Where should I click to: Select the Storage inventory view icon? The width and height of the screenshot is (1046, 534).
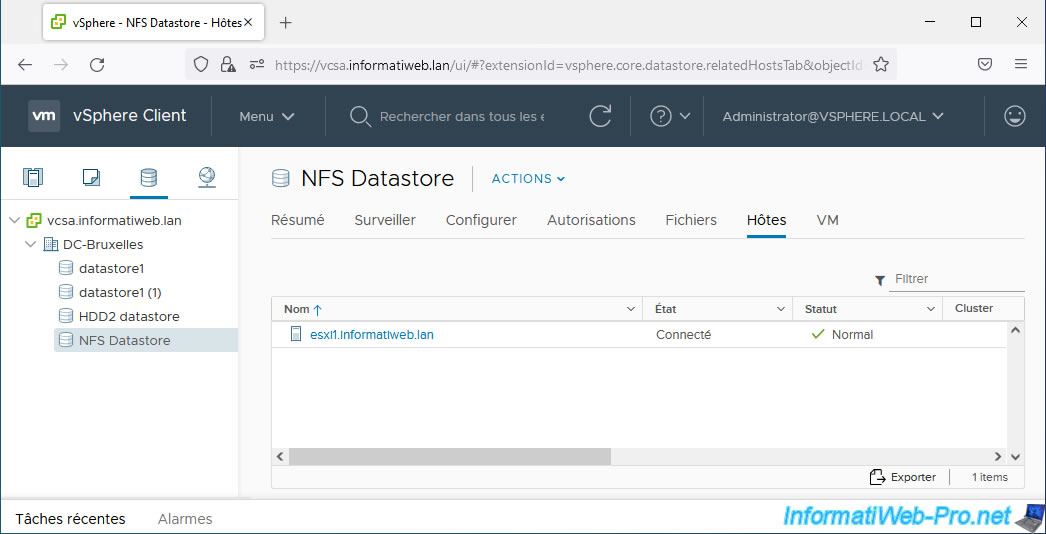tap(148, 178)
